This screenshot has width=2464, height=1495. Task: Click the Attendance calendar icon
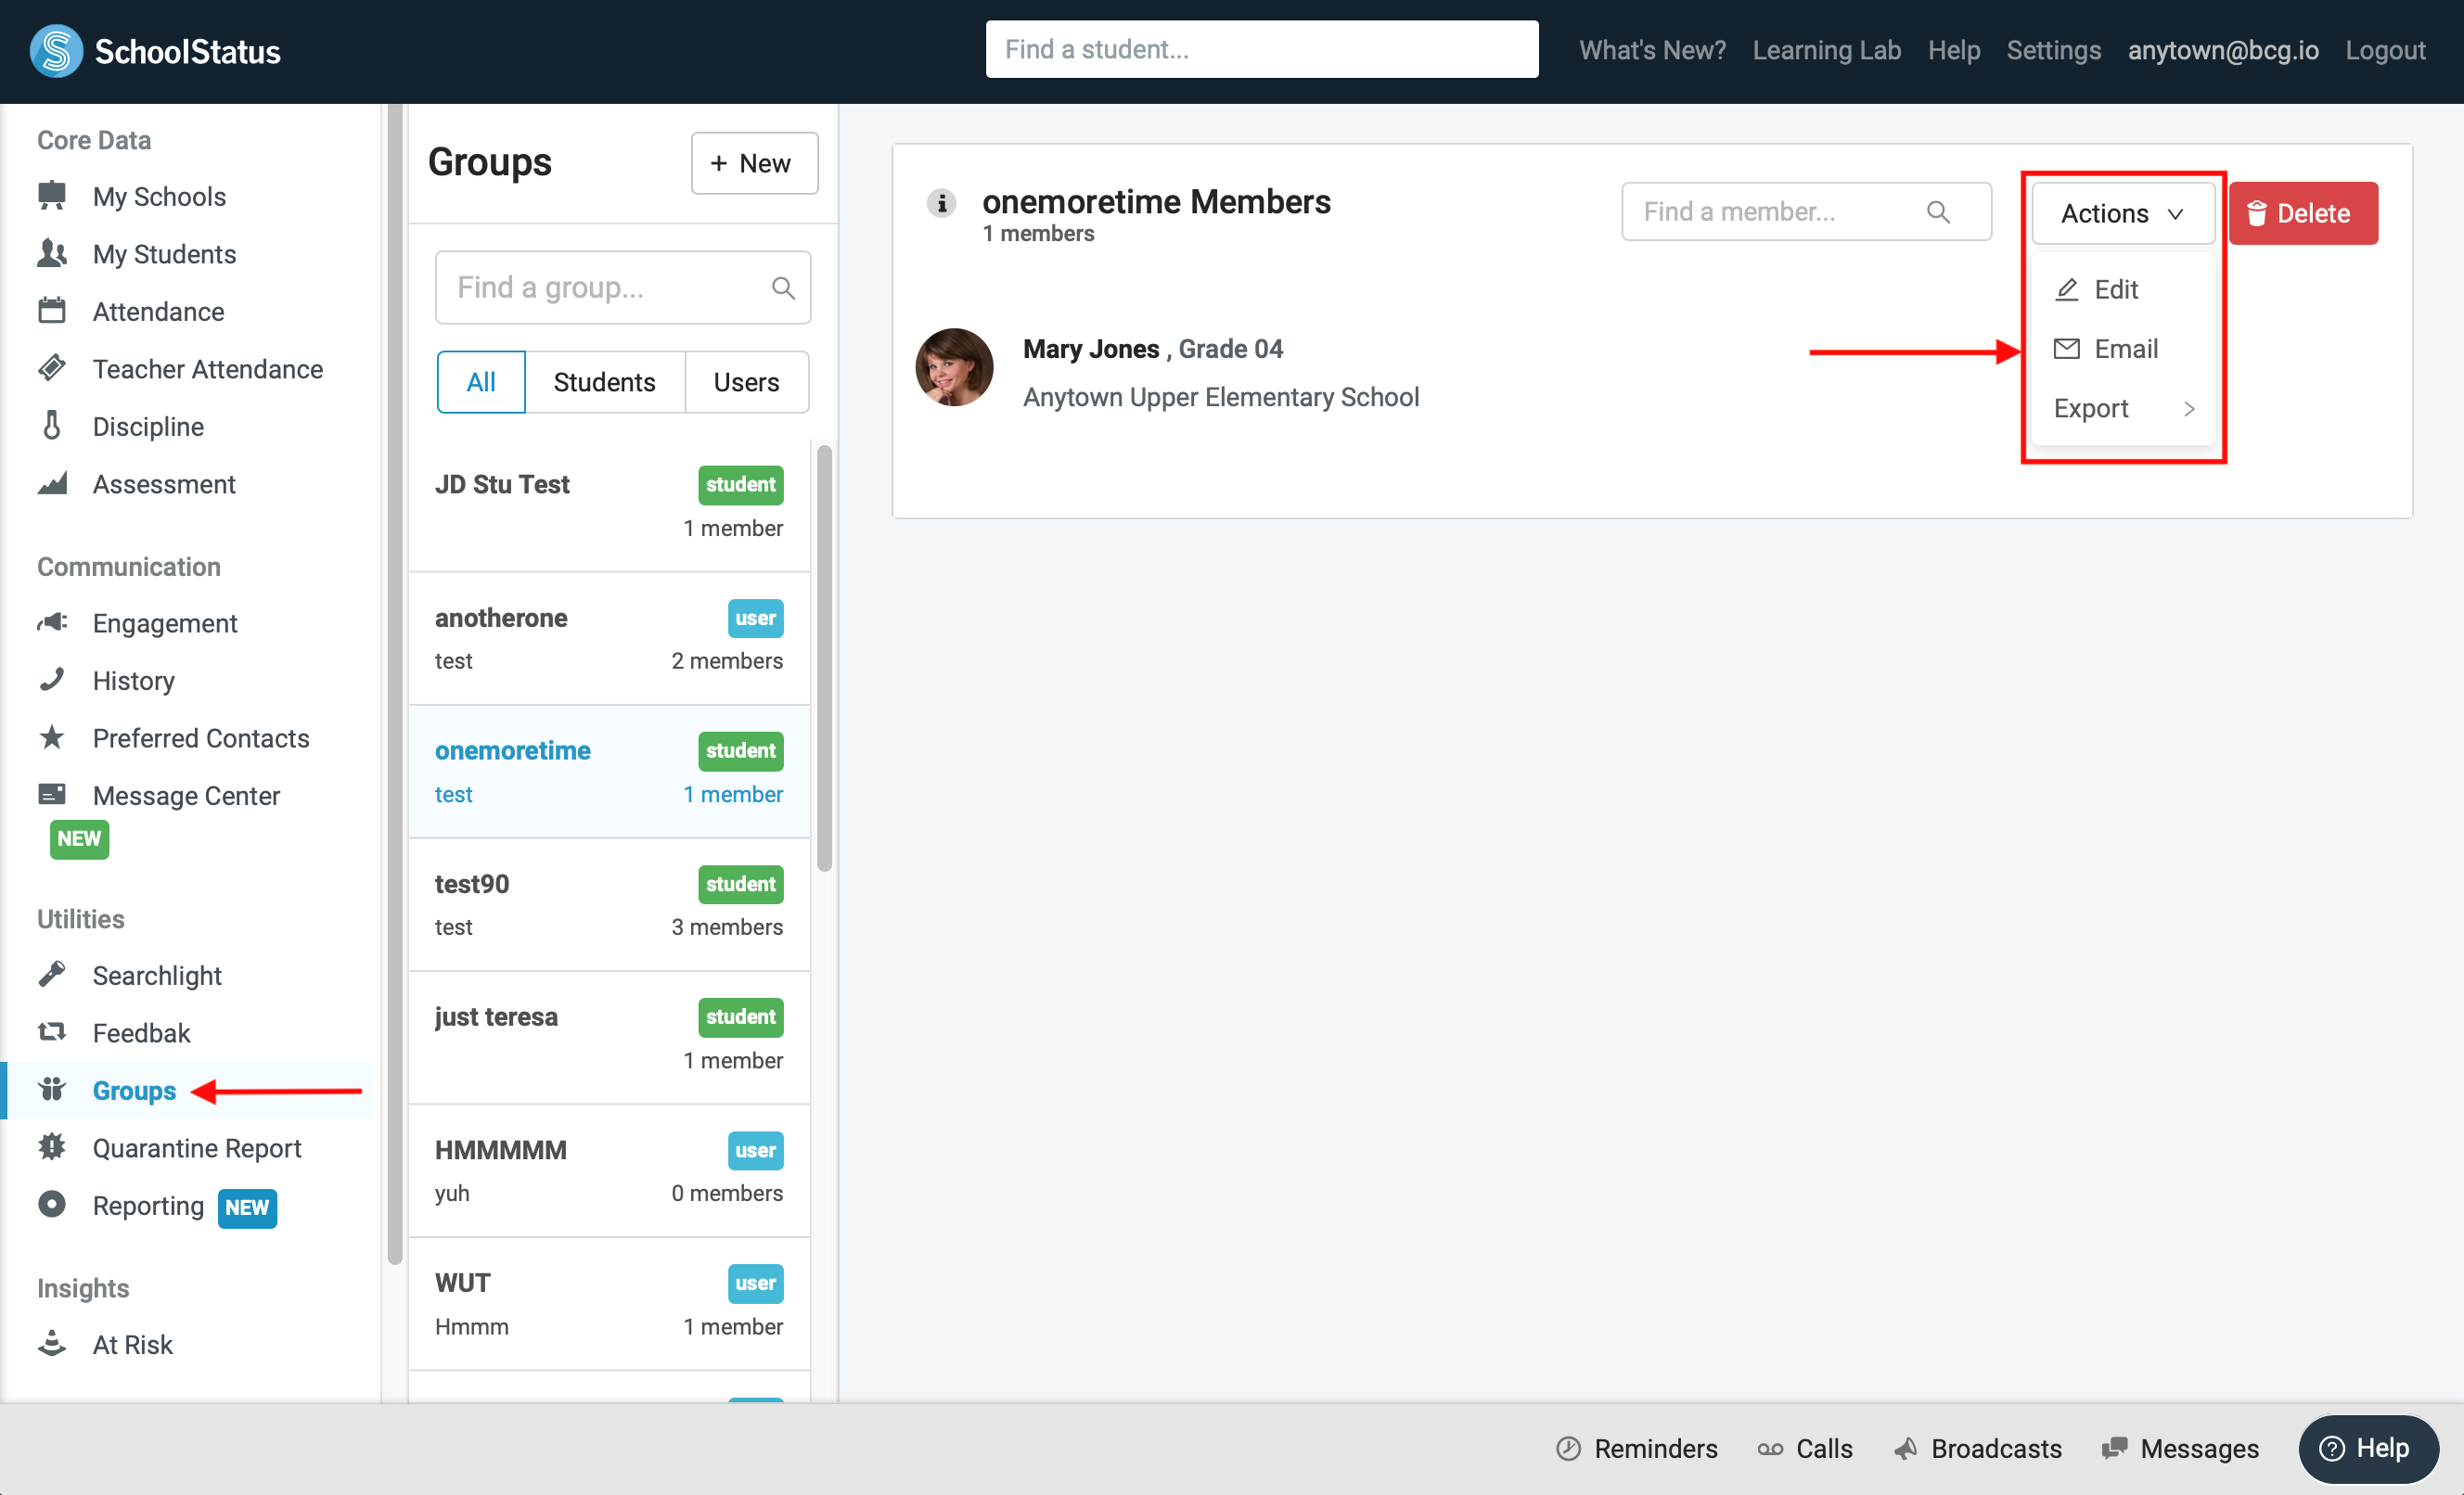(52, 310)
